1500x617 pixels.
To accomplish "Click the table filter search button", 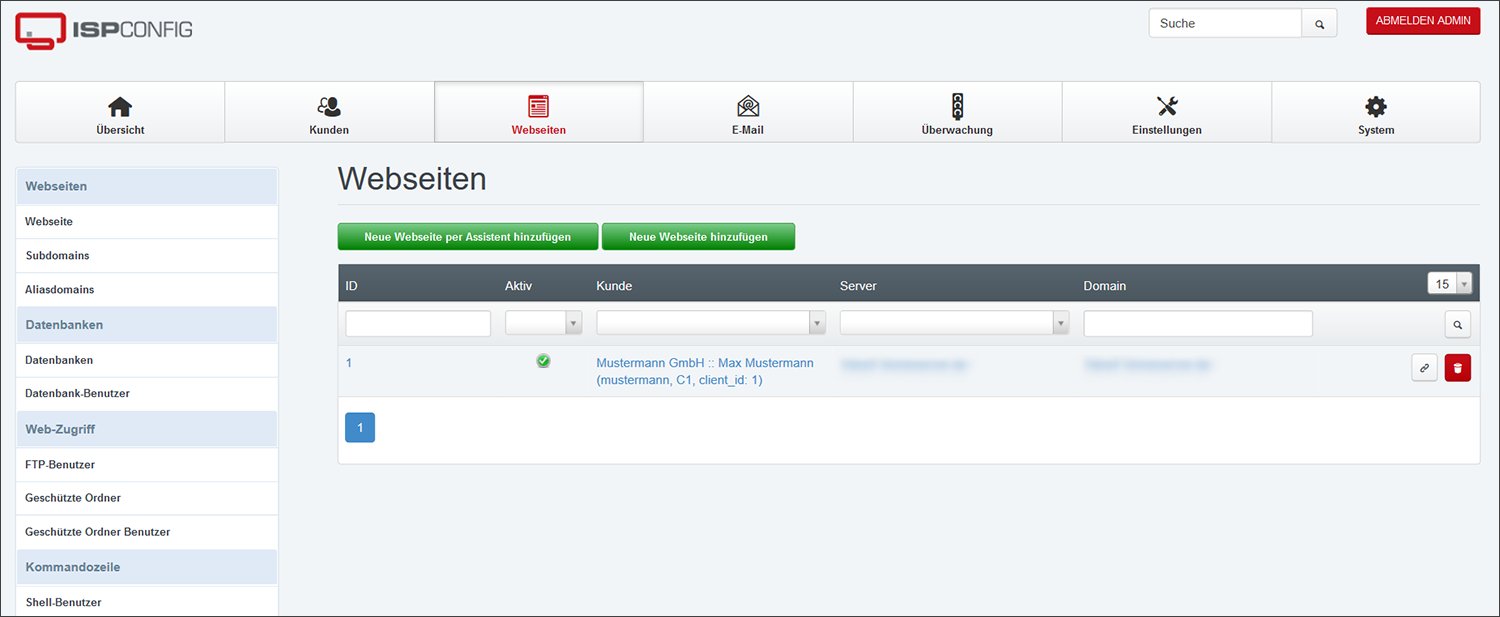I will point(1458,324).
